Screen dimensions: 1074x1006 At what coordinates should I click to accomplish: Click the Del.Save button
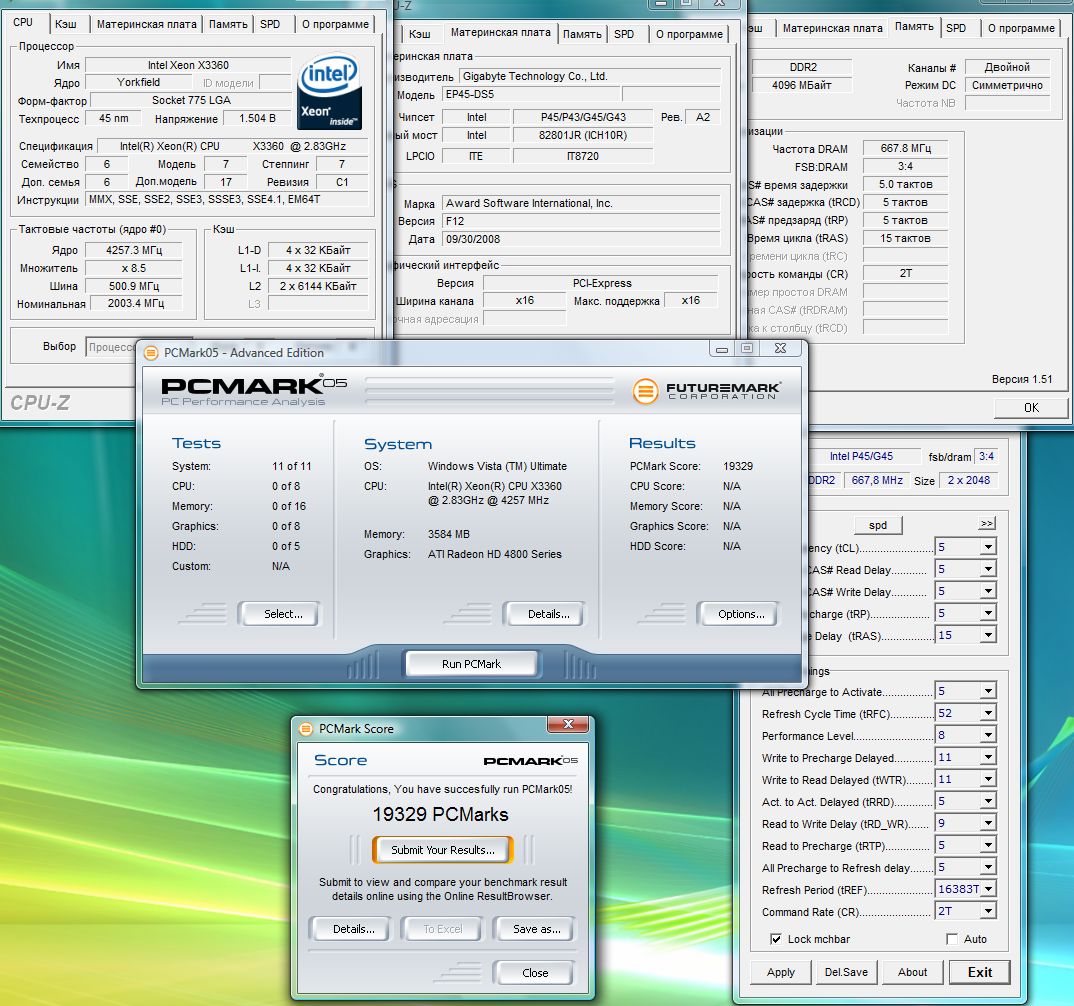pyautogui.click(x=846, y=972)
